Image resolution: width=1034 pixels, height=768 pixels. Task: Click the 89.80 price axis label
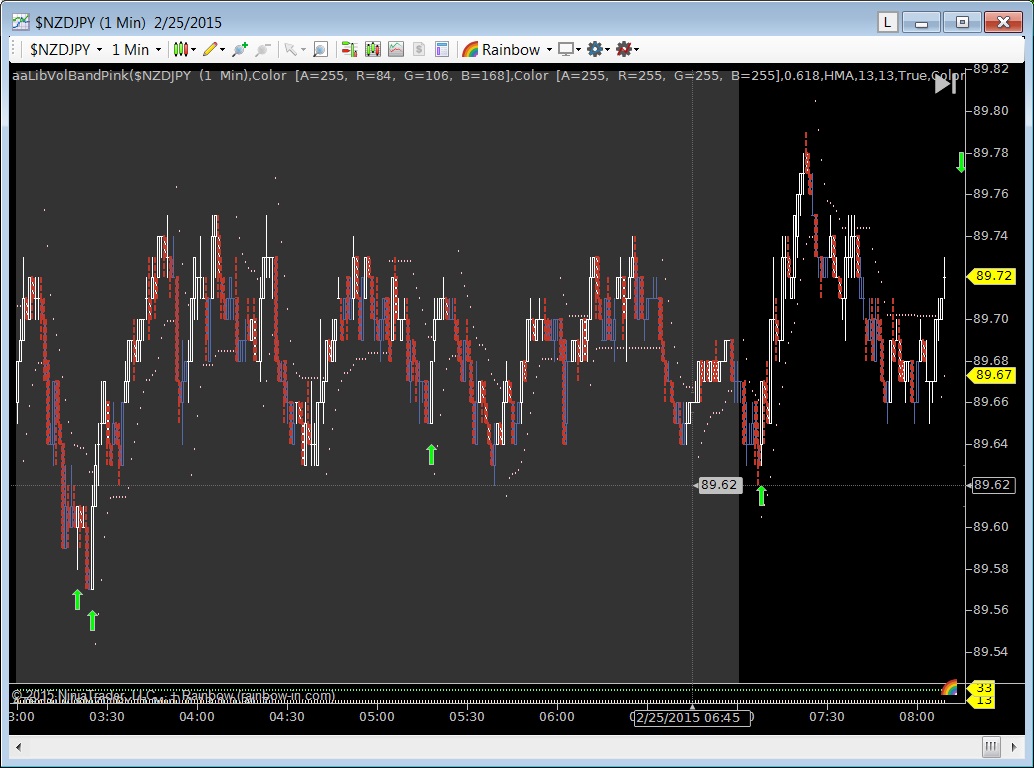click(x=990, y=111)
